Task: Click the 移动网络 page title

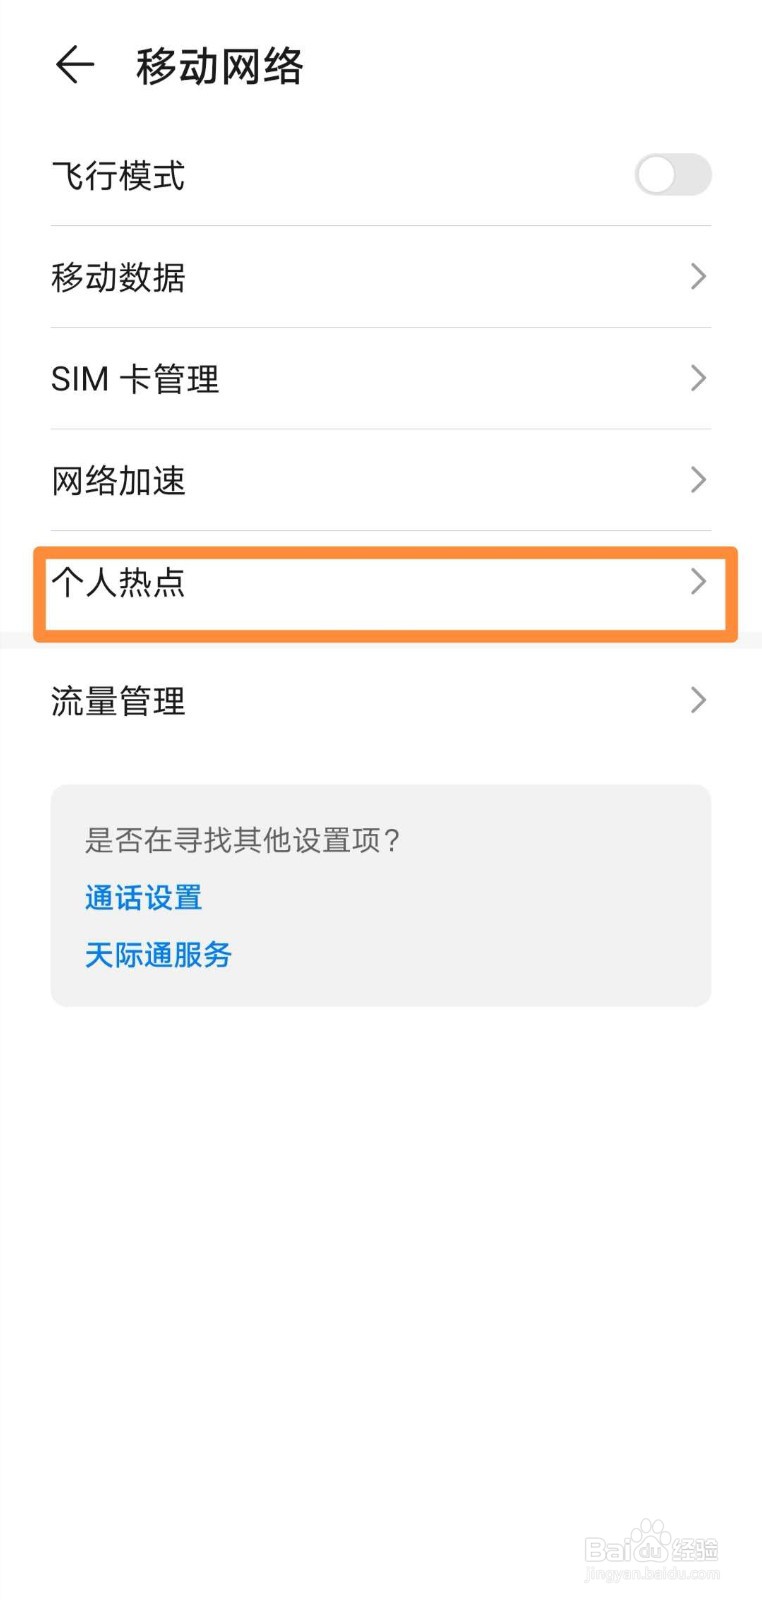Action: (220, 67)
